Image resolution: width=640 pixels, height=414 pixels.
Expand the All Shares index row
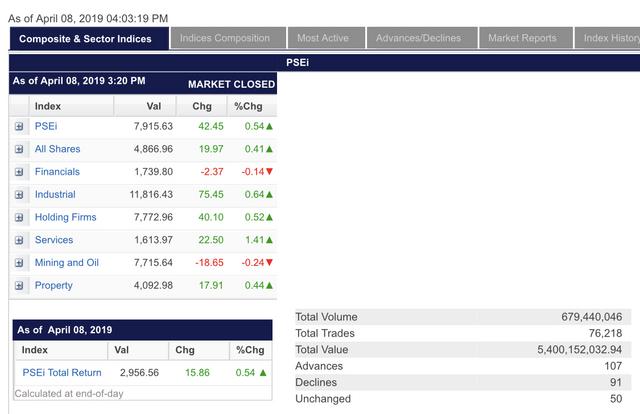(19, 149)
